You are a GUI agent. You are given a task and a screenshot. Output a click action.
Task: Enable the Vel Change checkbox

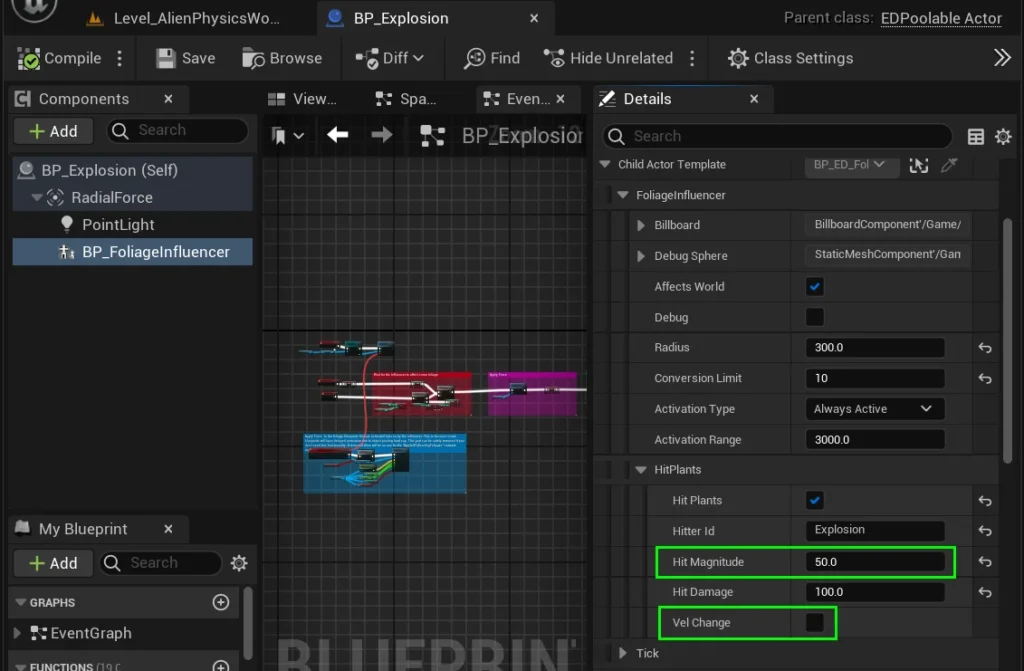[815, 623]
